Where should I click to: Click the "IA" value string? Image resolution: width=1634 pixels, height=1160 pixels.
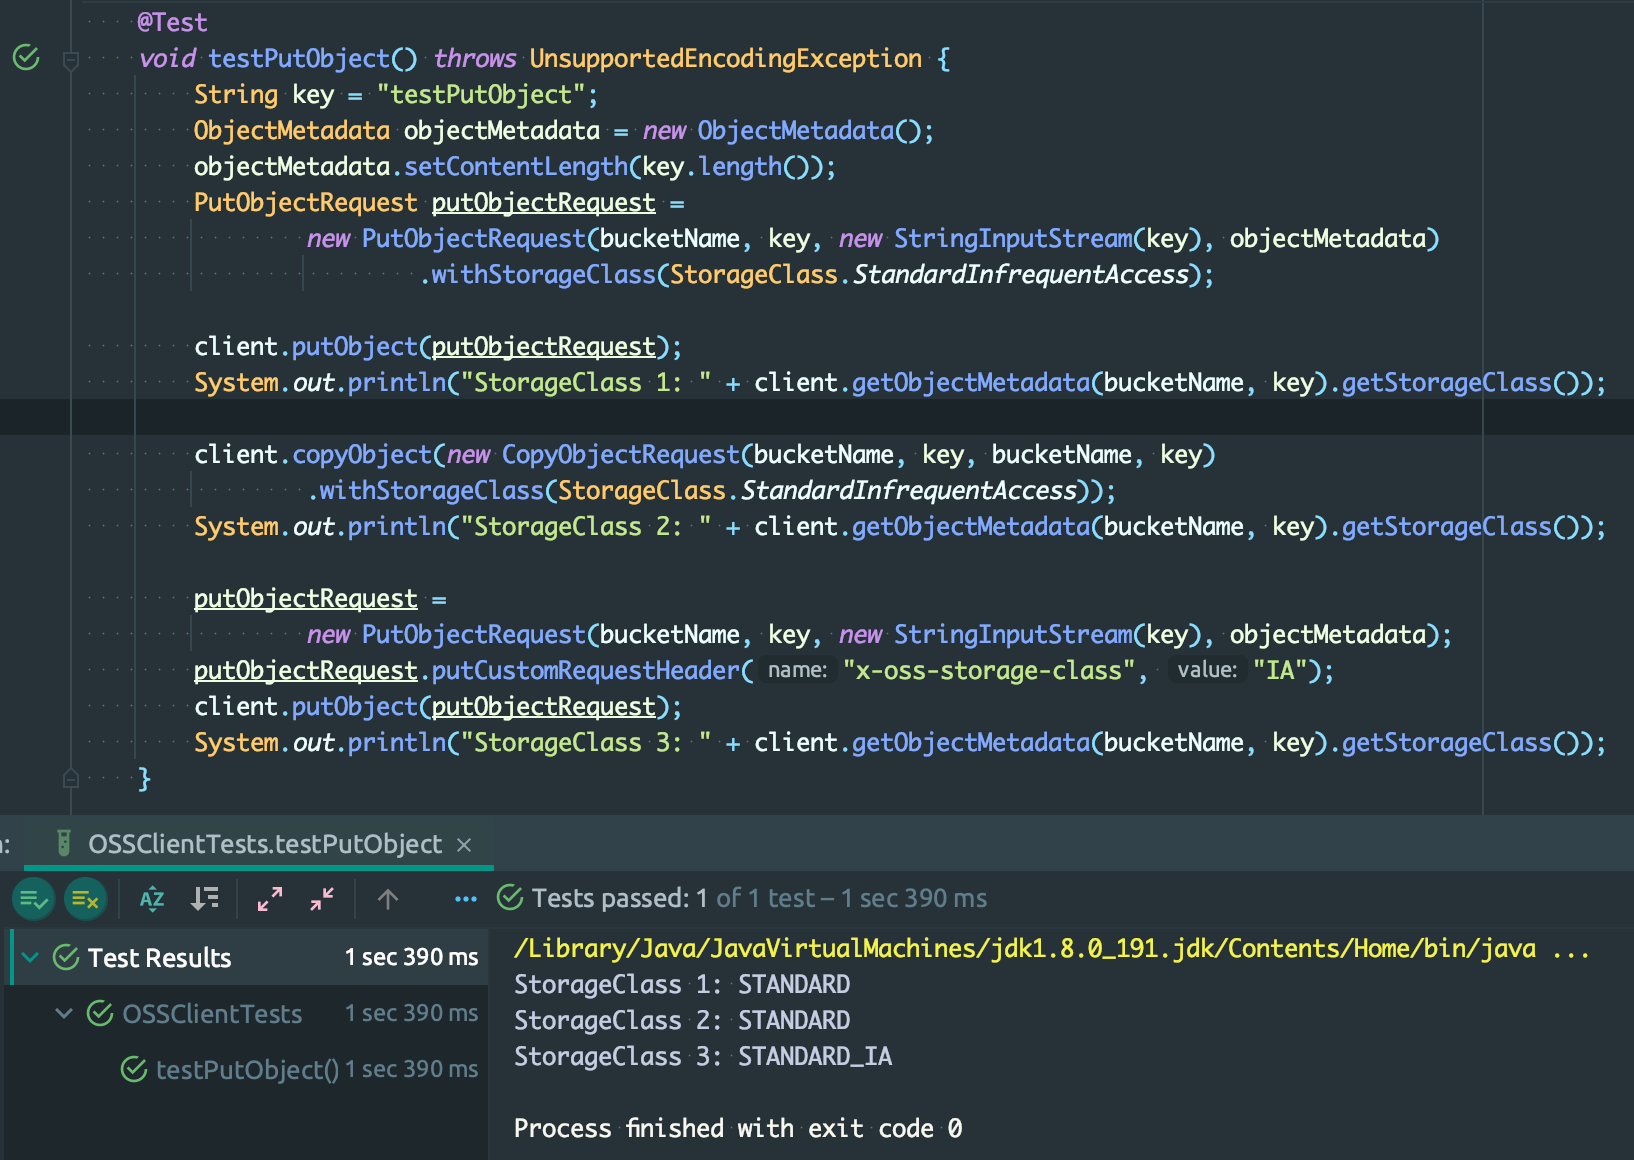[1281, 670]
